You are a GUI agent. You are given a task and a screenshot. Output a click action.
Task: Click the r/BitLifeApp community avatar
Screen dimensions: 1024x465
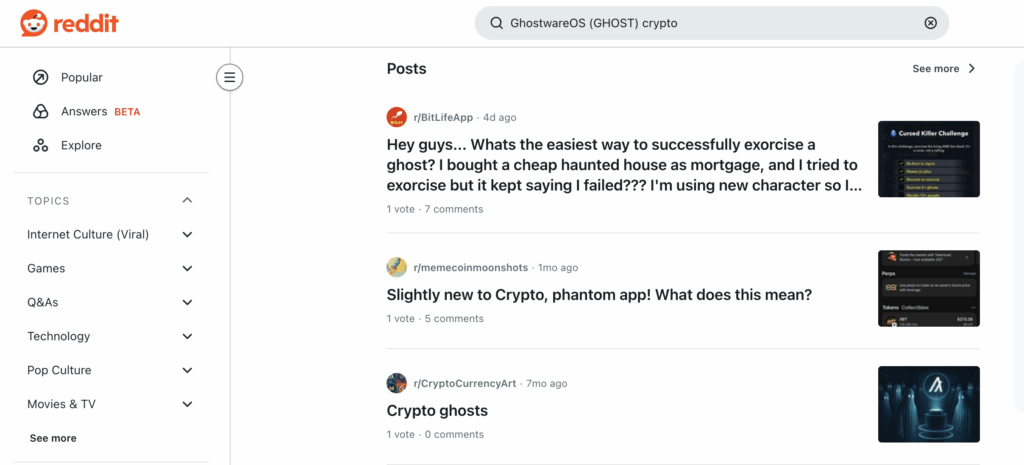(x=397, y=117)
